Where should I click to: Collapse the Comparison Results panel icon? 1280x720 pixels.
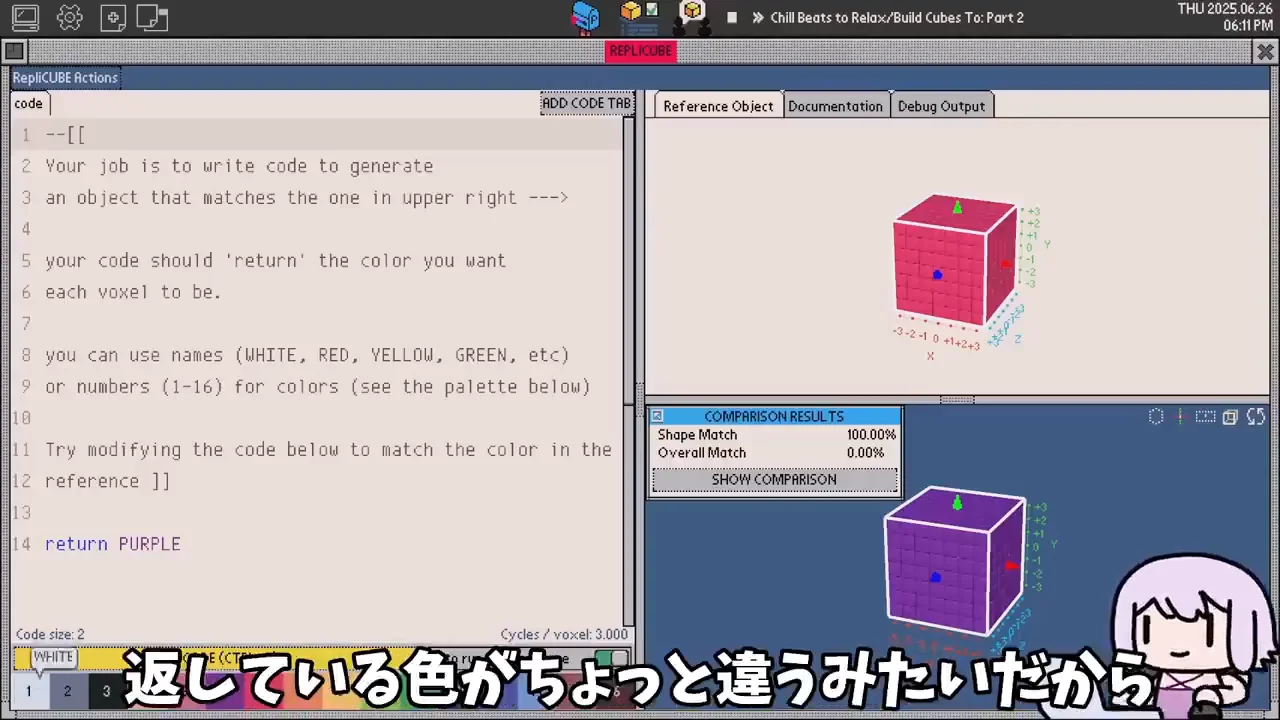657,416
